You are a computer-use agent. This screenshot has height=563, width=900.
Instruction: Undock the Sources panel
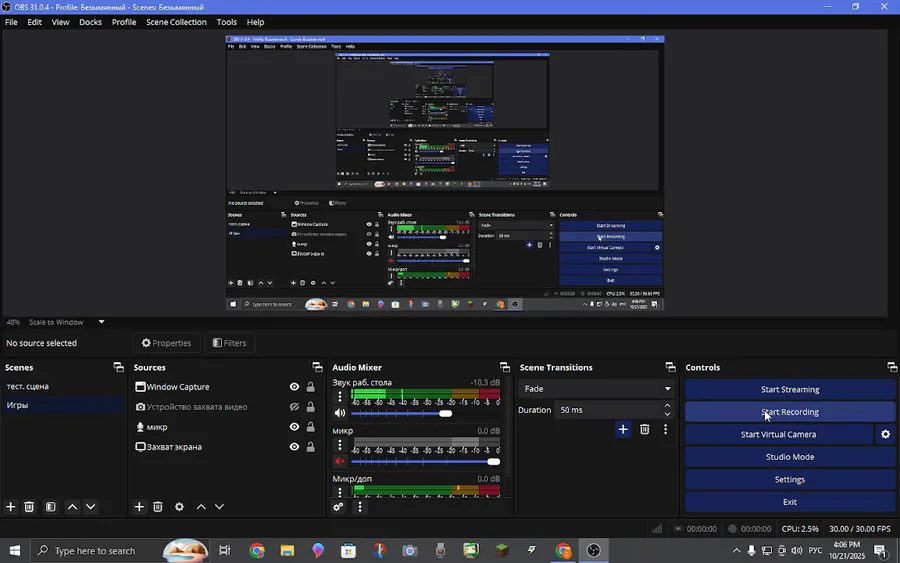[317, 367]
